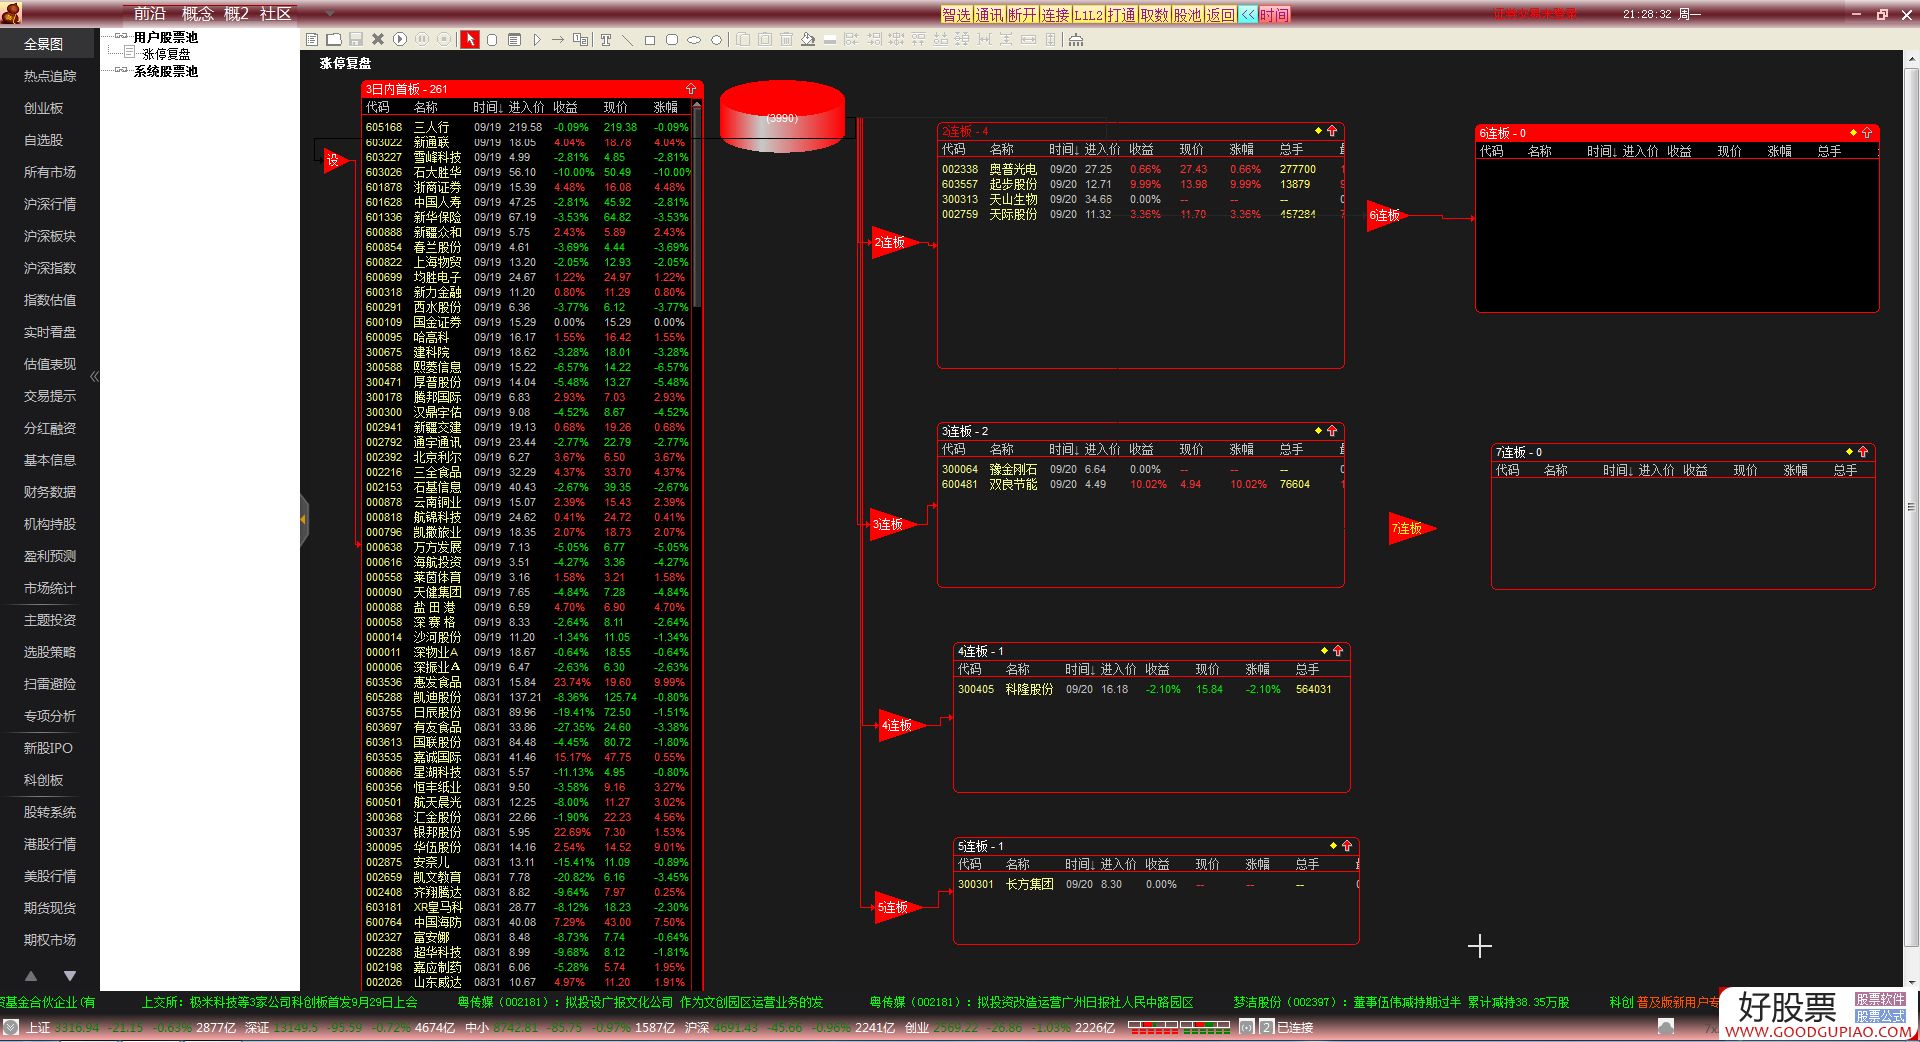
Task: Select the diagonal line drawing tool
Action: pyautogui.click(x=628, y=40)
